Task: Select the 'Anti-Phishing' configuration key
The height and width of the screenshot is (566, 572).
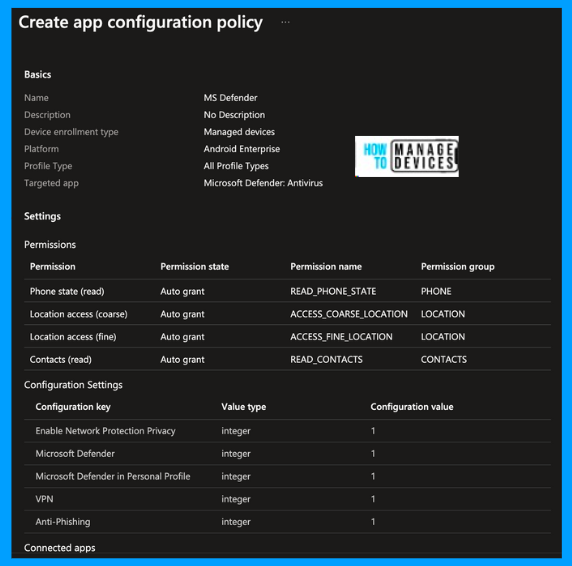Action: (63, 522)
